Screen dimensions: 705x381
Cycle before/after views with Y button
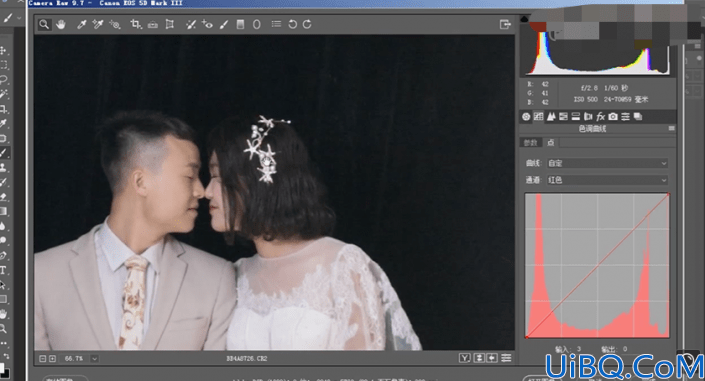pyautogui.click(x=464, y=358)
